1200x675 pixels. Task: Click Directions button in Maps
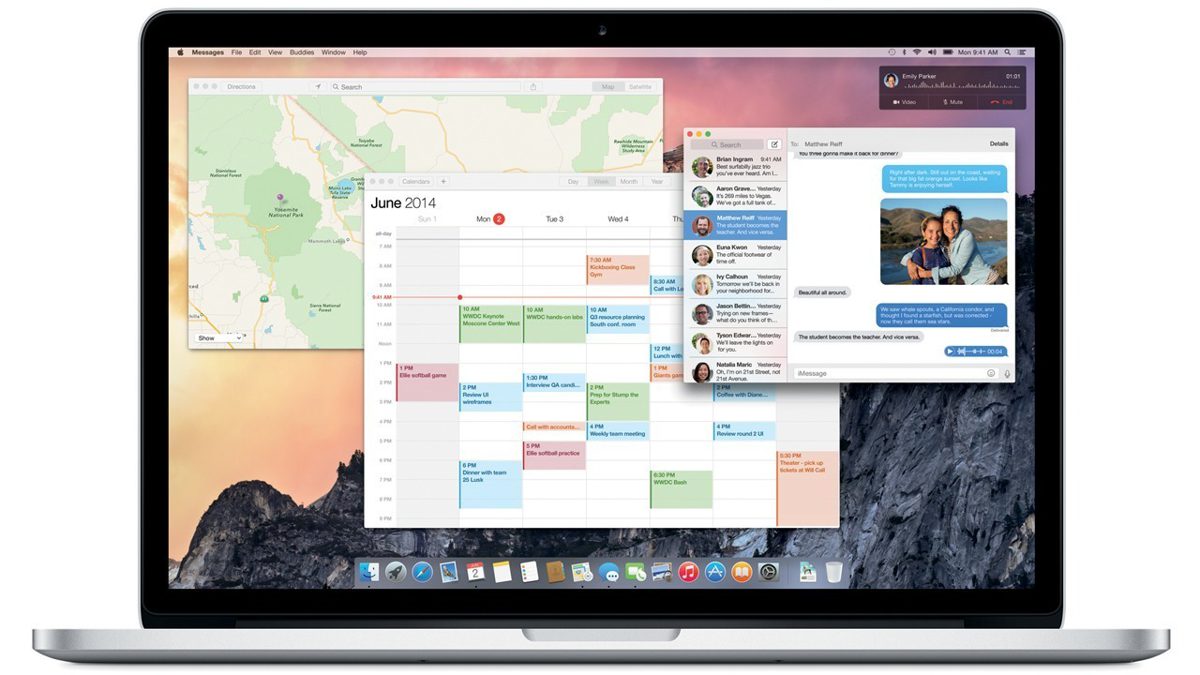coord(241,87)
